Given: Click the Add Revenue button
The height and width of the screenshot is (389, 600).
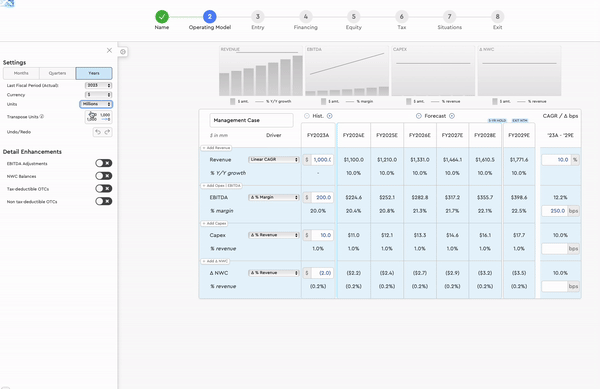Looking at the screenshot, I should (x=216, y=148).
